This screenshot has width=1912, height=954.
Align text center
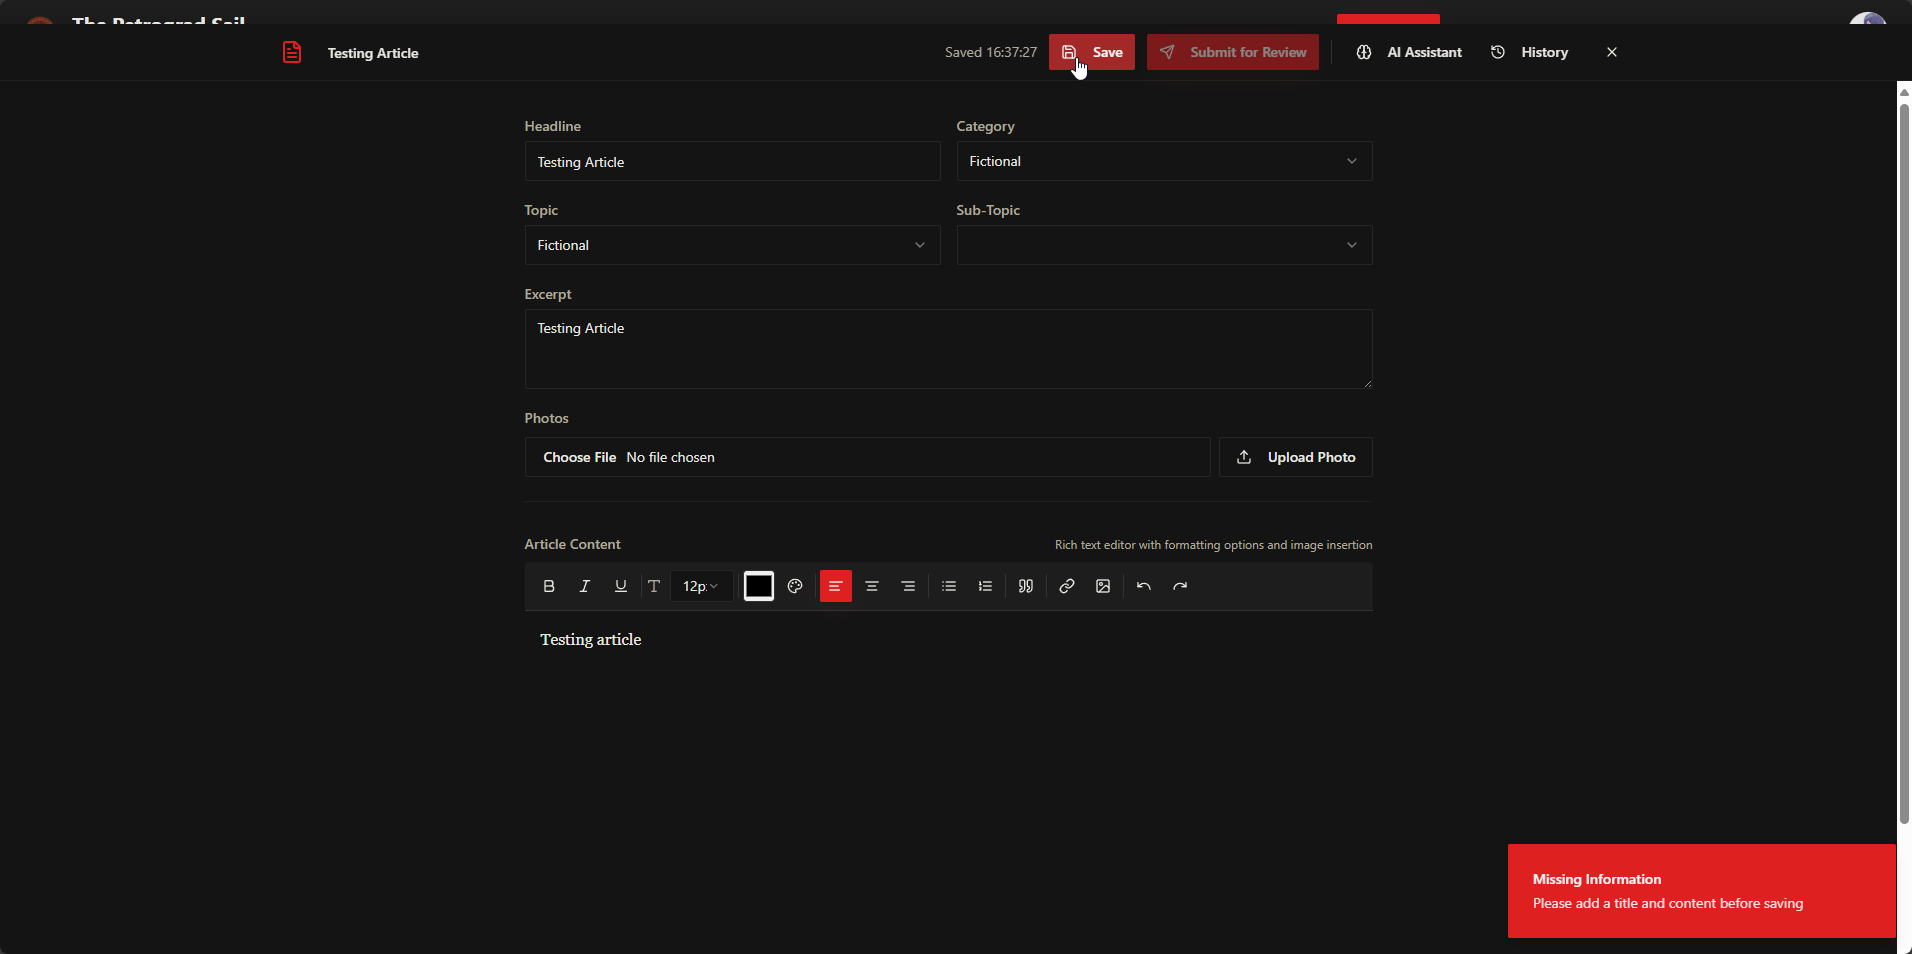872,586
